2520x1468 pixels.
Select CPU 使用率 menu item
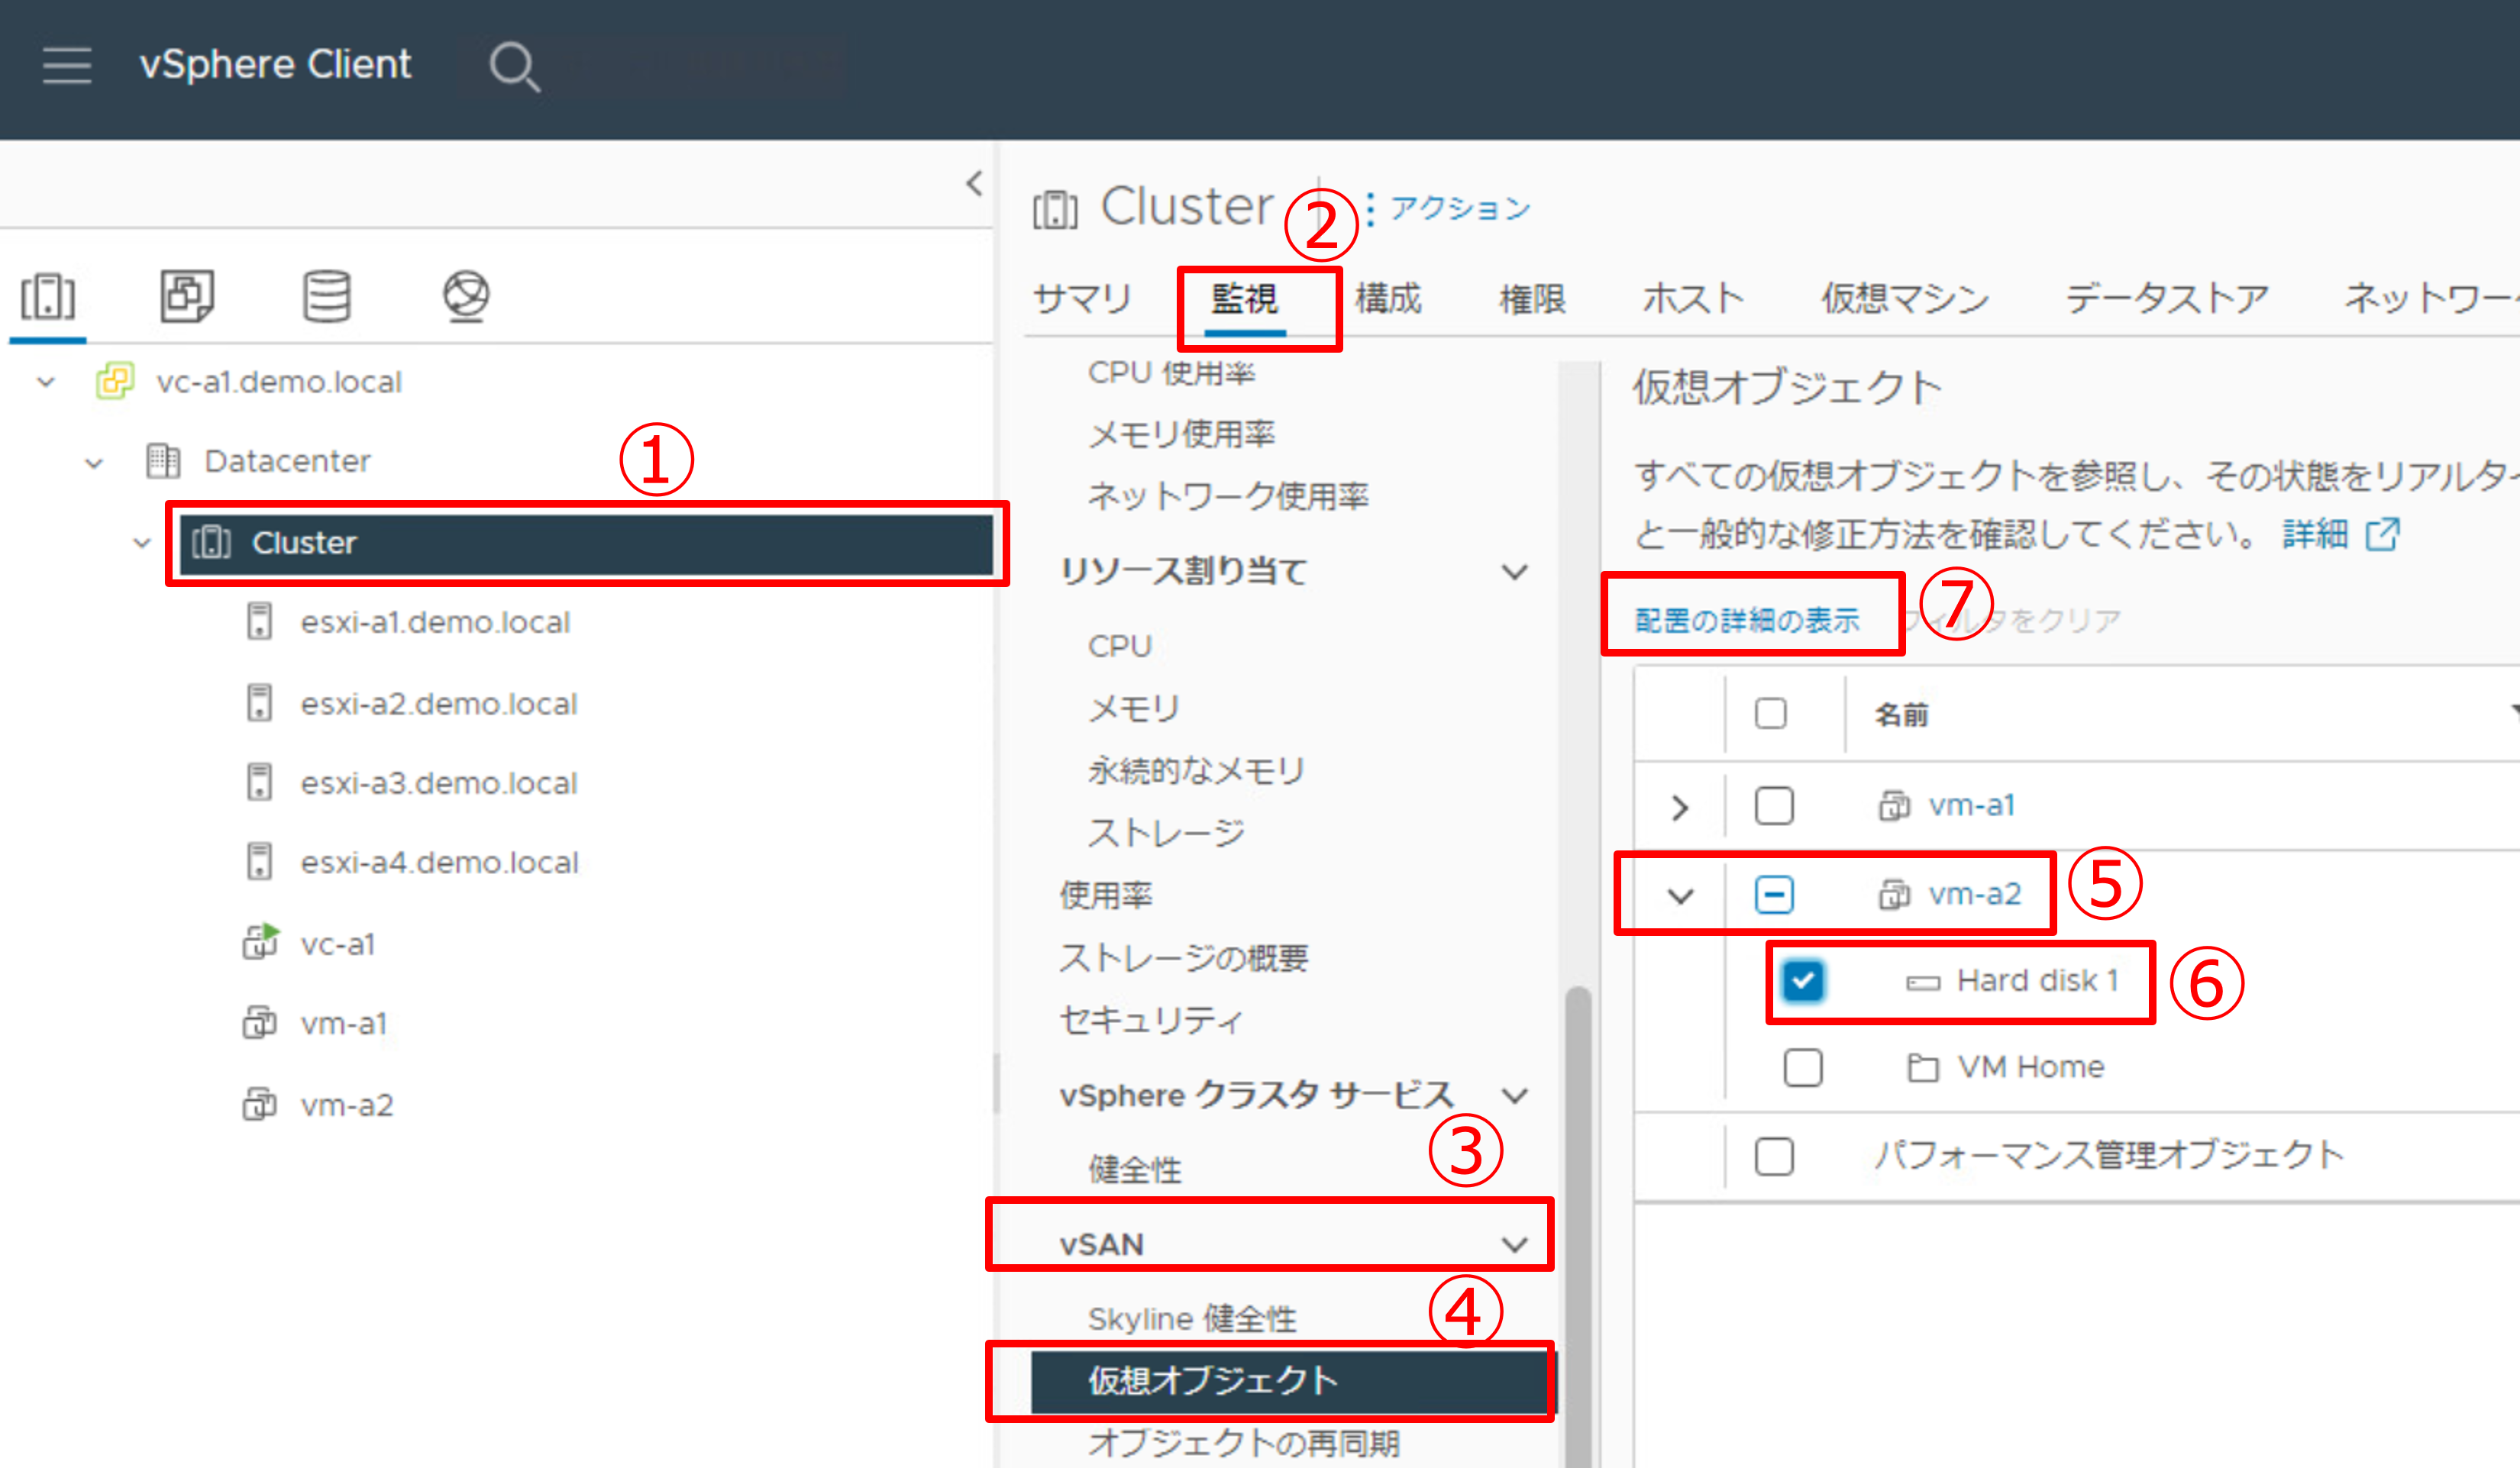[1171, 373]
